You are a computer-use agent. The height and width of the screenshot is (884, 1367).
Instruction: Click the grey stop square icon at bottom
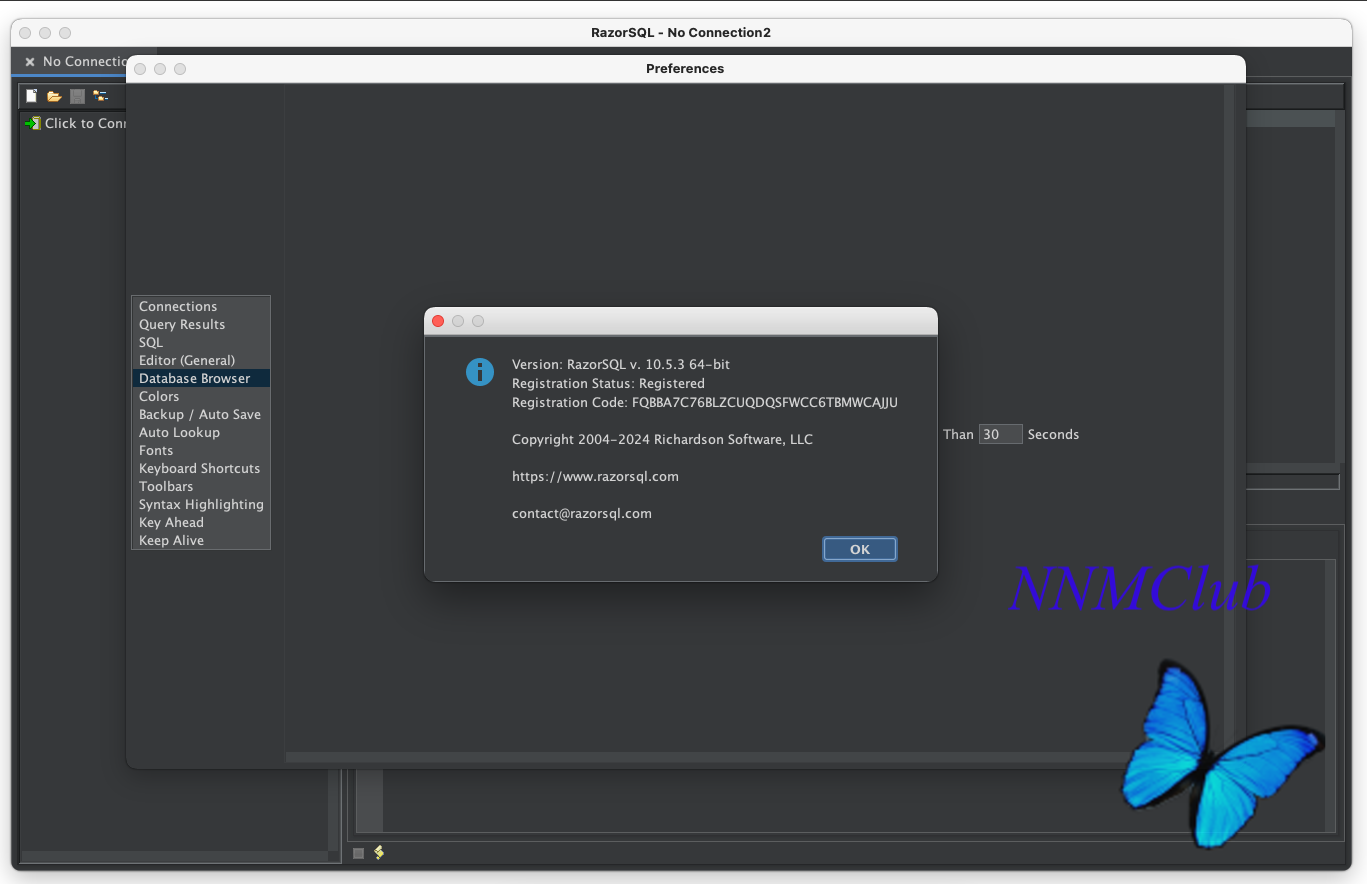[358, 853]
